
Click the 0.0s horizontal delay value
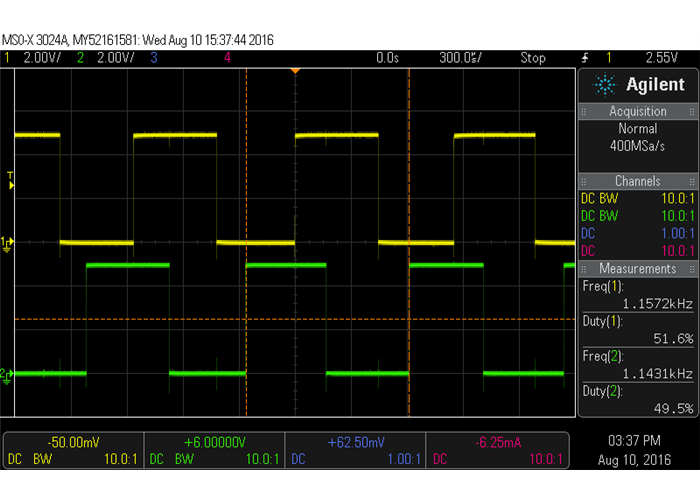tap(387, 58)
